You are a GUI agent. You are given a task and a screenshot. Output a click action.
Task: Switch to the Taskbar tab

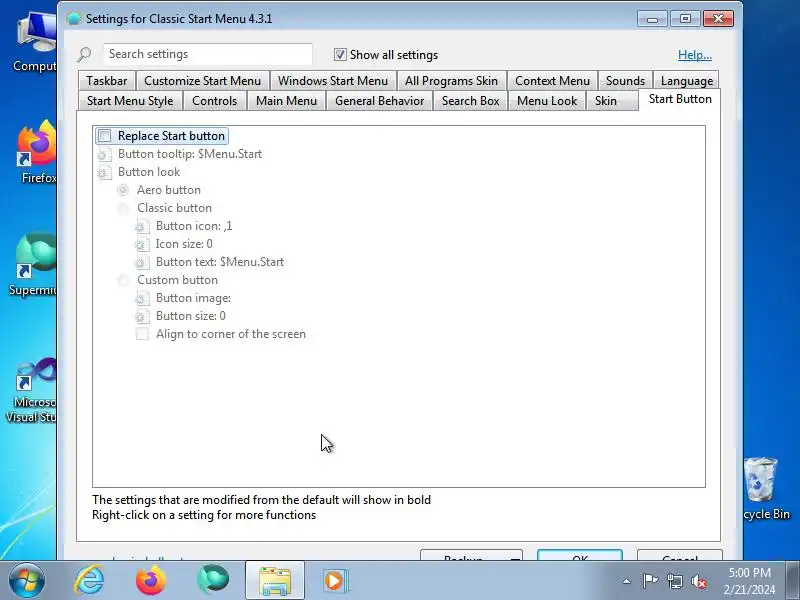[x=107, y=81]
